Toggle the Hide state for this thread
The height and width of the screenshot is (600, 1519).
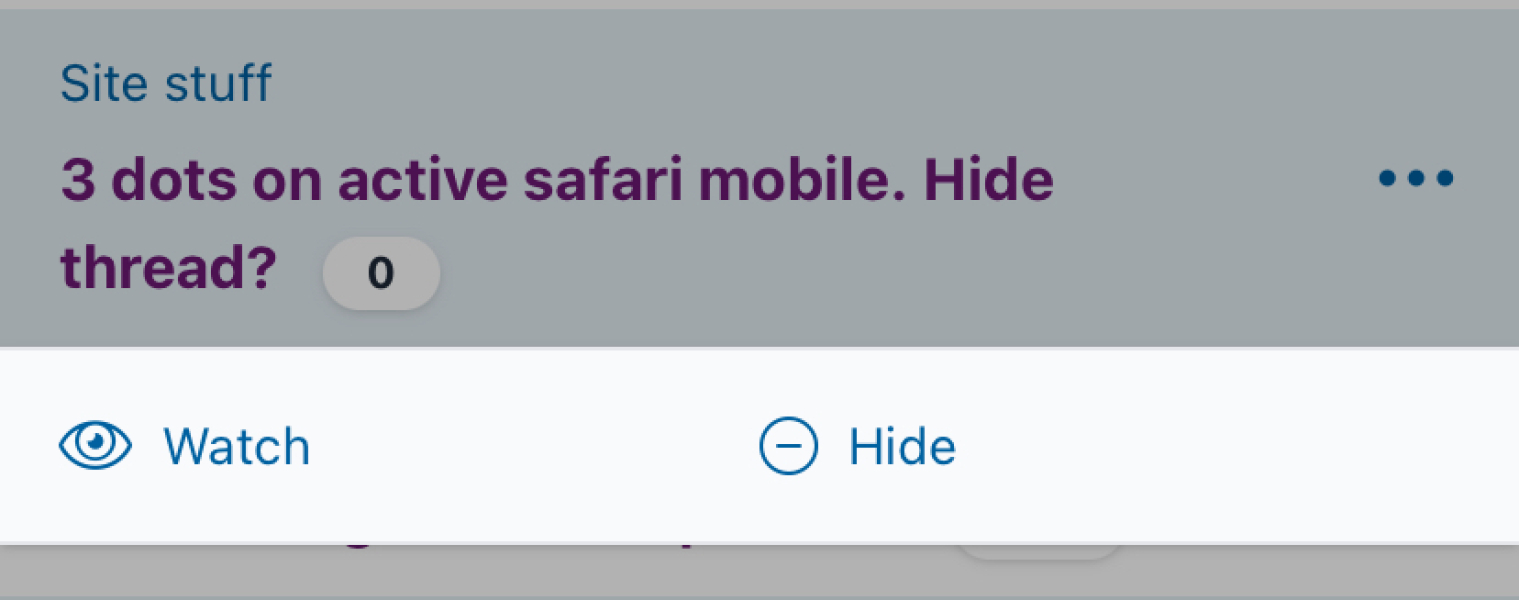pos(901,446)
